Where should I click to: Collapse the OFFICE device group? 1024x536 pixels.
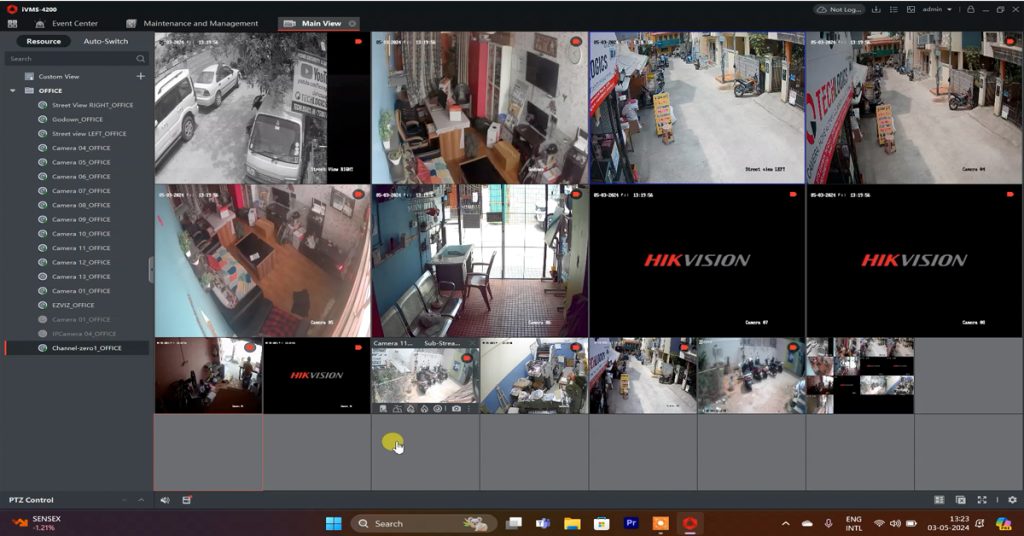13,91
